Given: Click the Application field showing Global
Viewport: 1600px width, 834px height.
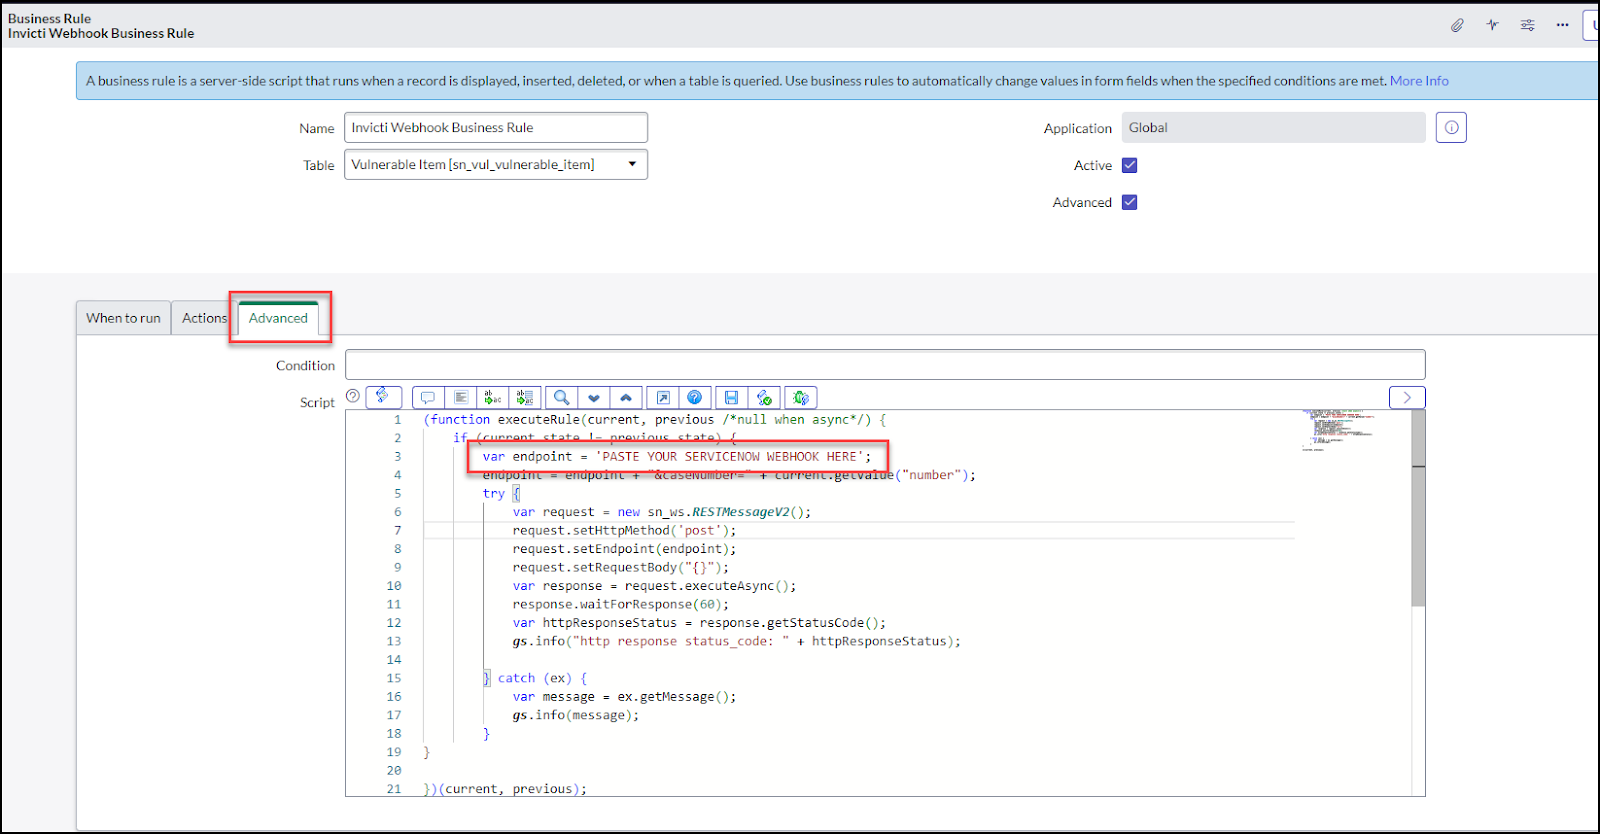Looking at the screenshot, I should tap(1273, 128).
